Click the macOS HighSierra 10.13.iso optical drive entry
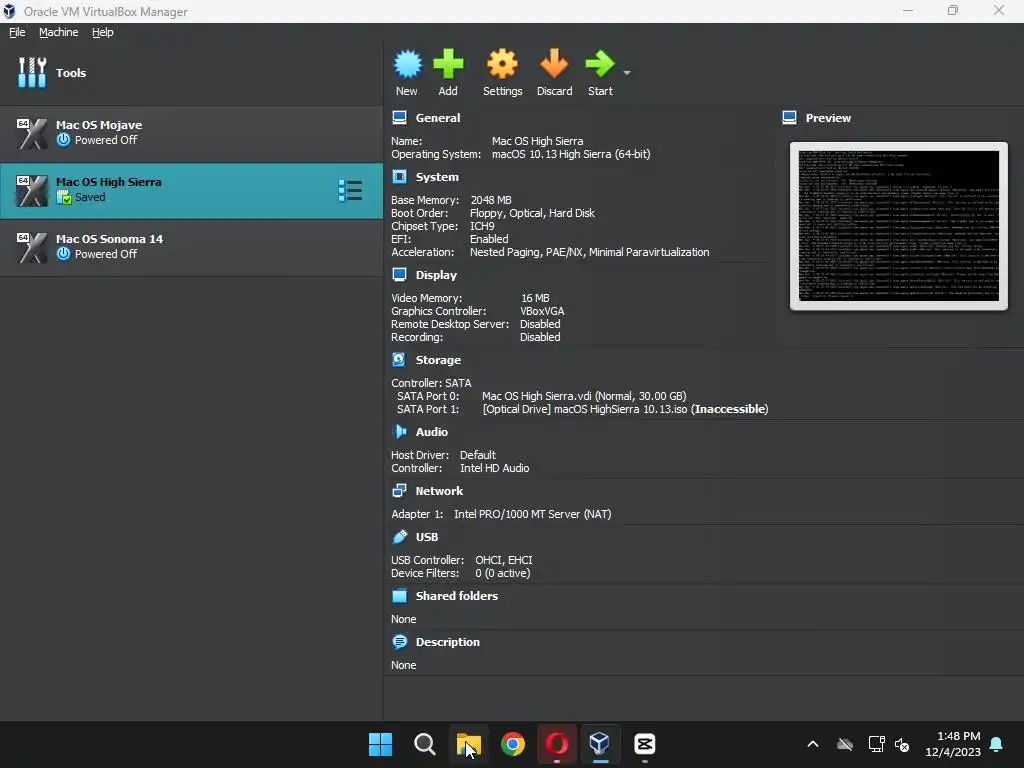This screenshot has width=1024, height=768. coord(625,409)
